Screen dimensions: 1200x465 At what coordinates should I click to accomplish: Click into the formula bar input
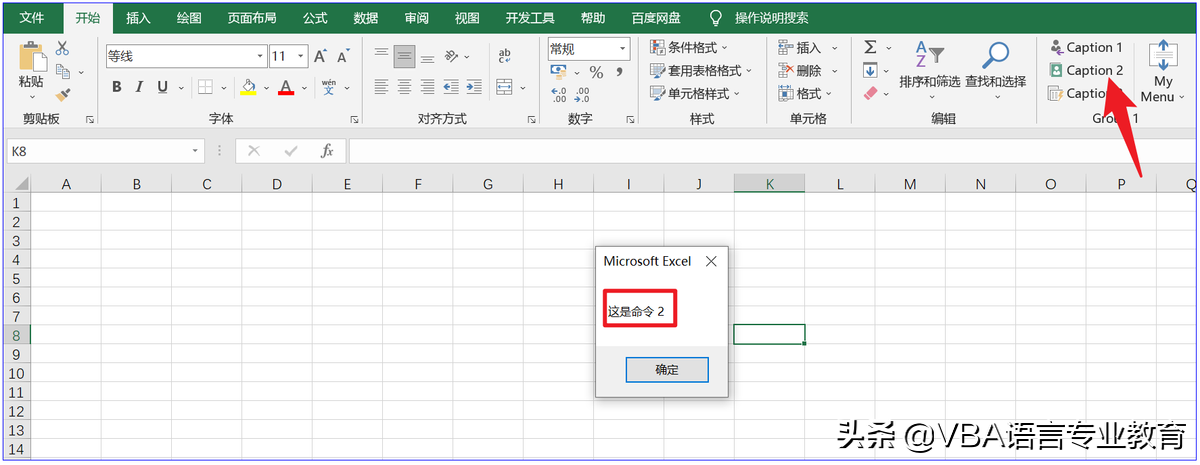(x=770, y=151)
